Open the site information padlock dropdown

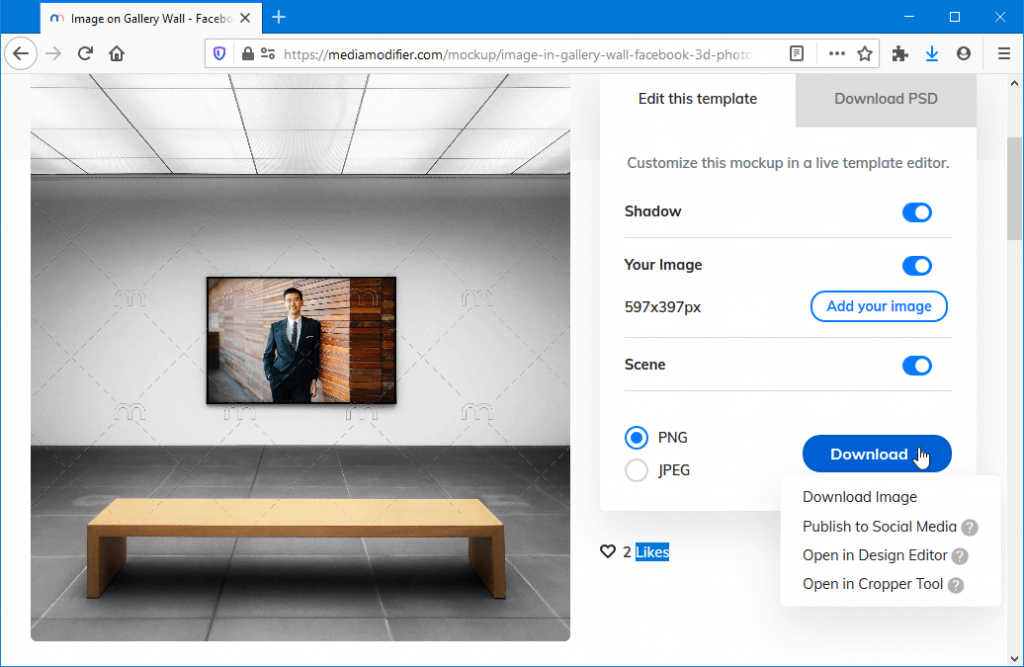coord(246,53)
